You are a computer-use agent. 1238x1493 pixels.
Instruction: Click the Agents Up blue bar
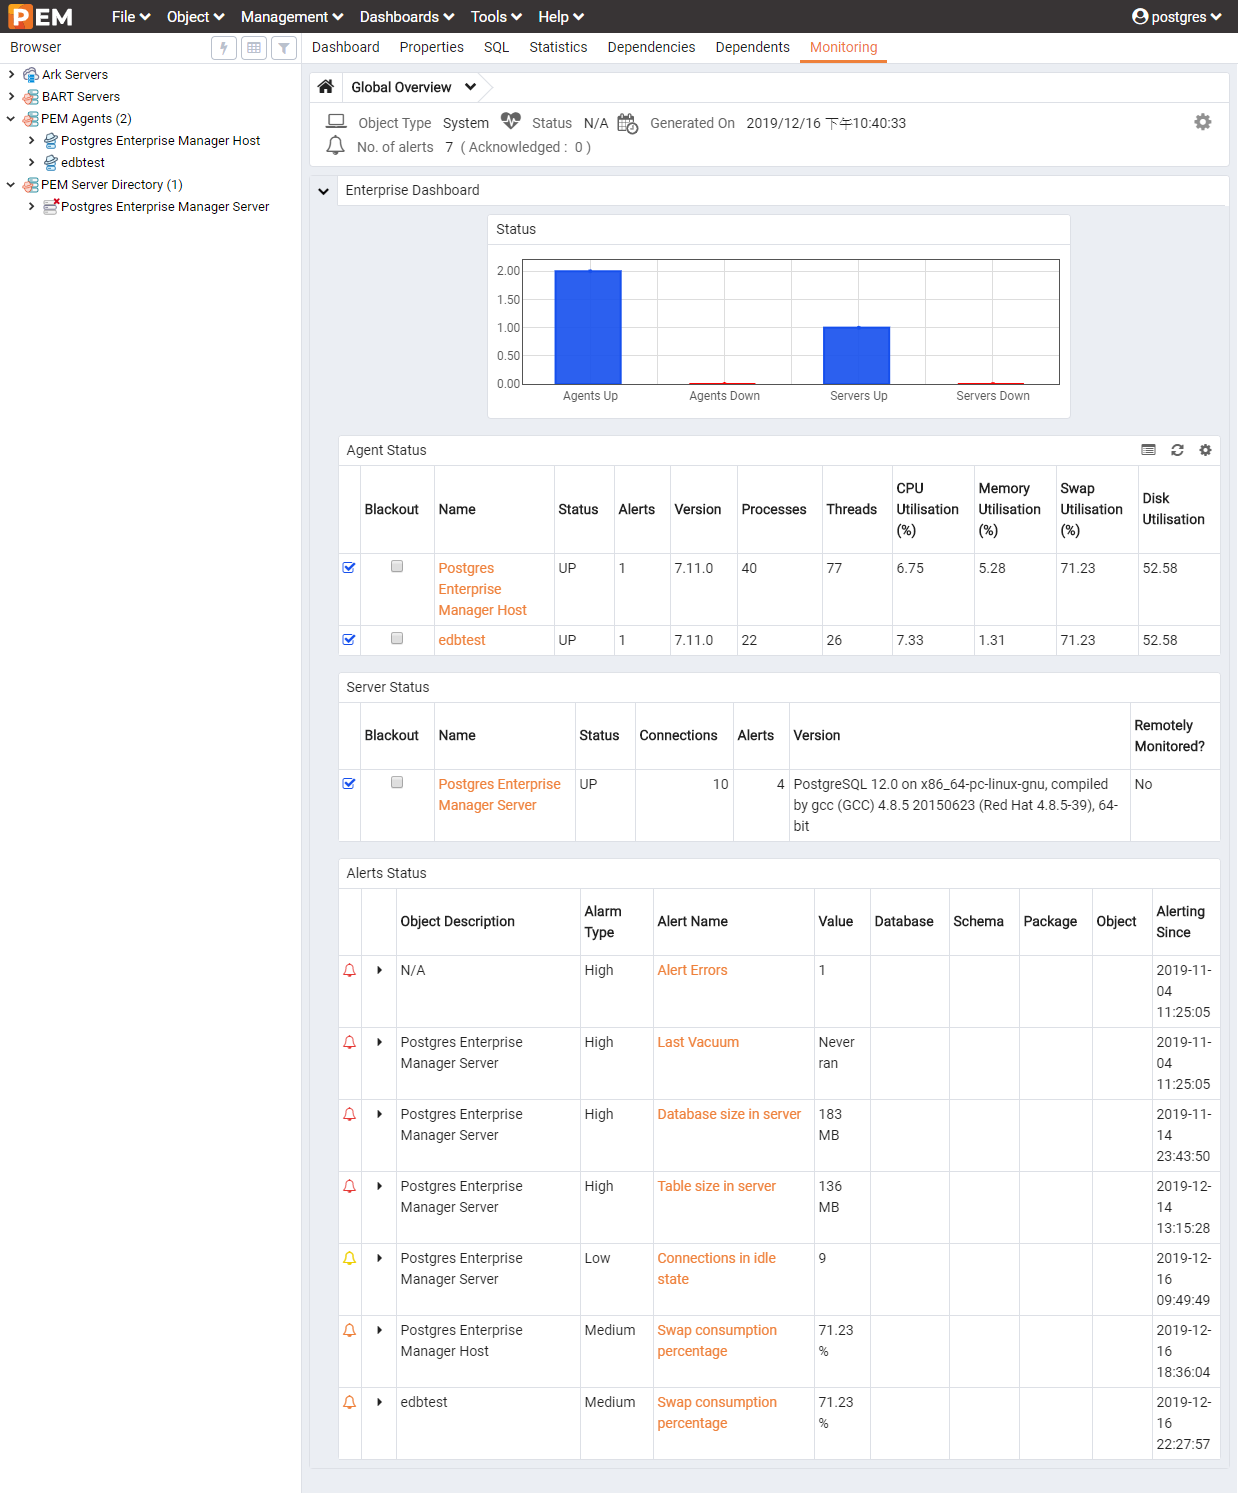click(x=588, y=327)
